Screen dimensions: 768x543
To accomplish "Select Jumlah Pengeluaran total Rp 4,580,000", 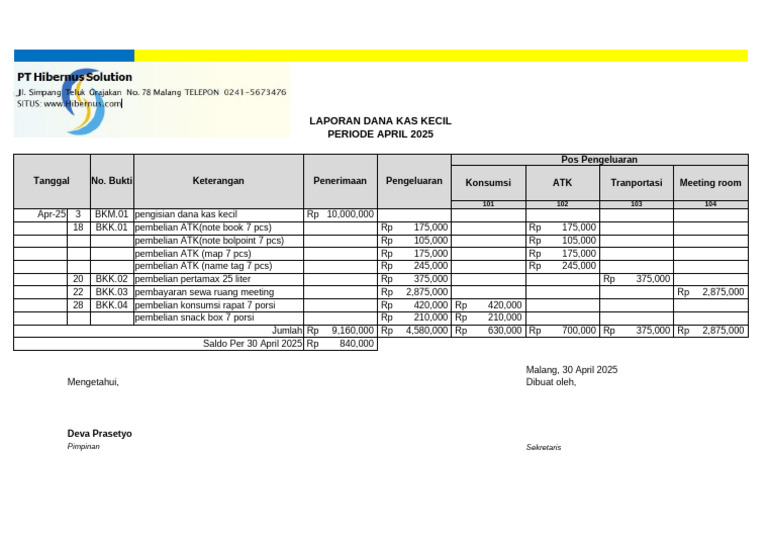I will pos(414,331).
